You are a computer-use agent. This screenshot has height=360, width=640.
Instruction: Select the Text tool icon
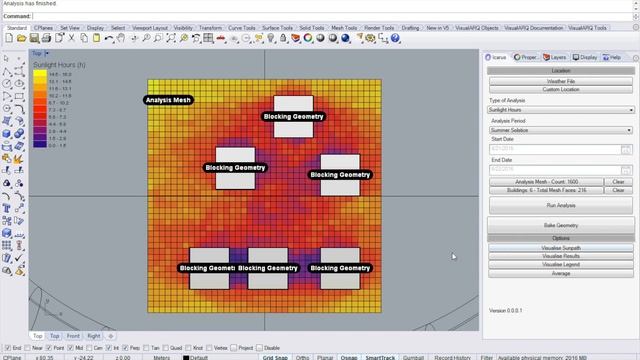click(7, 209)
